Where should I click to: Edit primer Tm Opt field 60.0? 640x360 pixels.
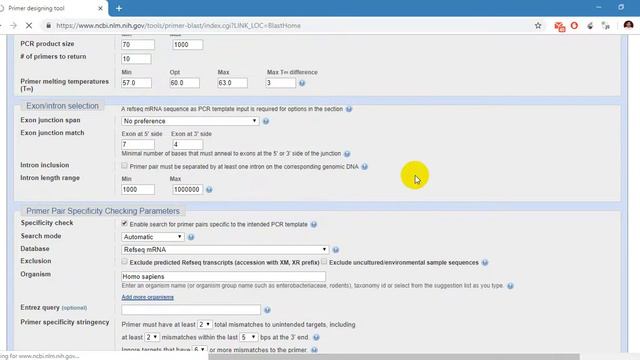184,83
